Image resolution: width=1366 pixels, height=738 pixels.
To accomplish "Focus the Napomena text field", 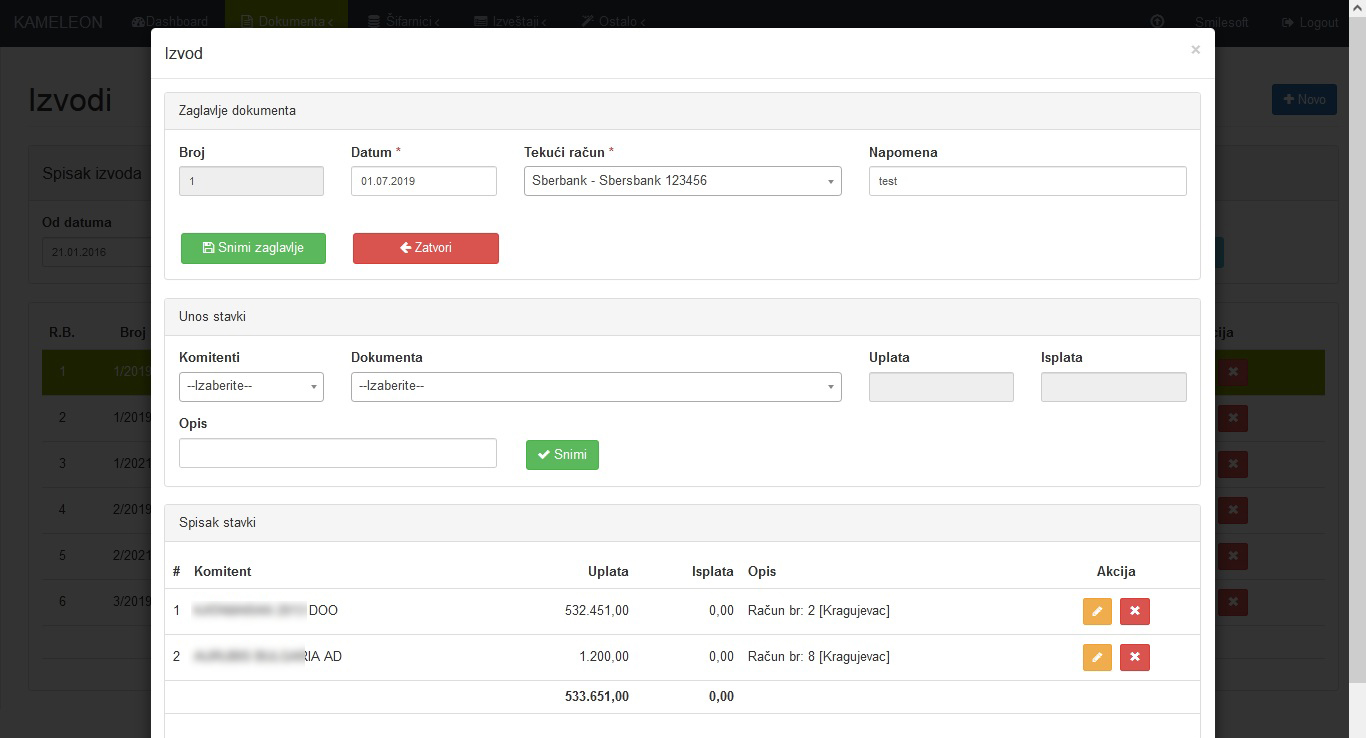I will point(1027,181).
